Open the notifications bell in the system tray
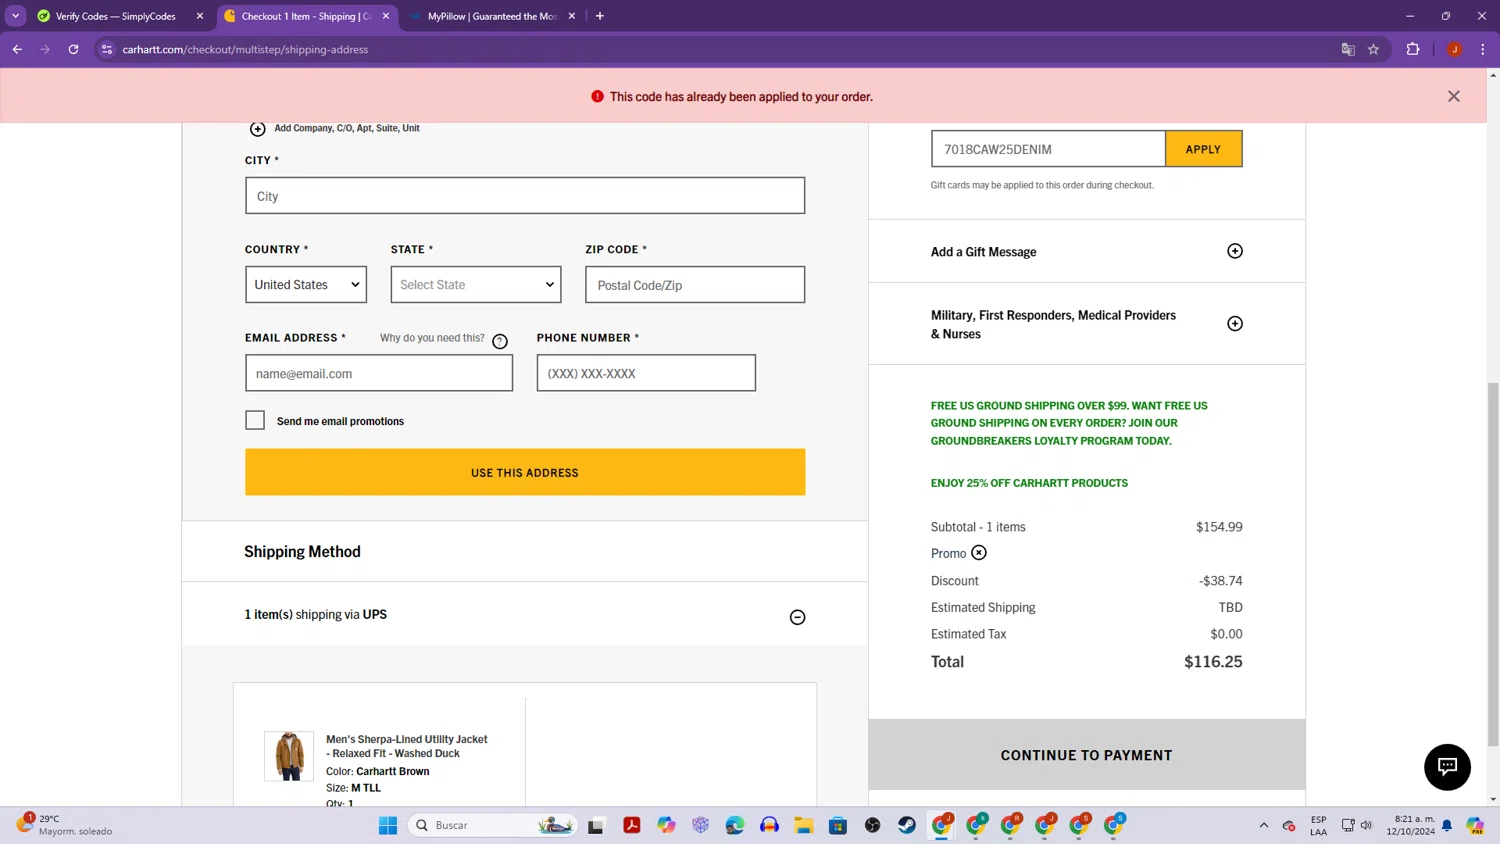Screen dimensions: 1500x844 1447,825
